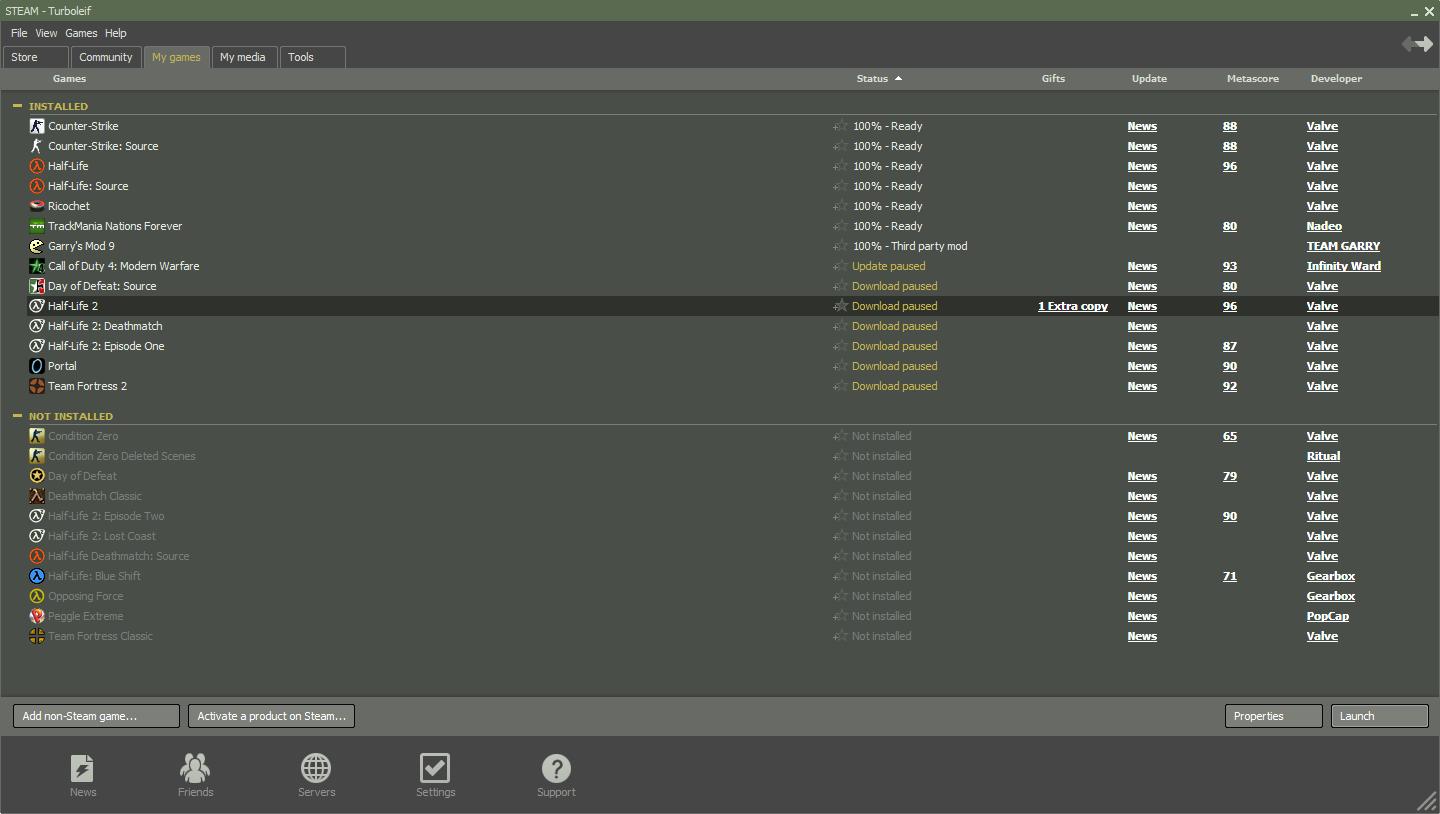This screenshot has width=1440, height=814.
Task: Switch to the Community tab
Action: click(106, 57)
